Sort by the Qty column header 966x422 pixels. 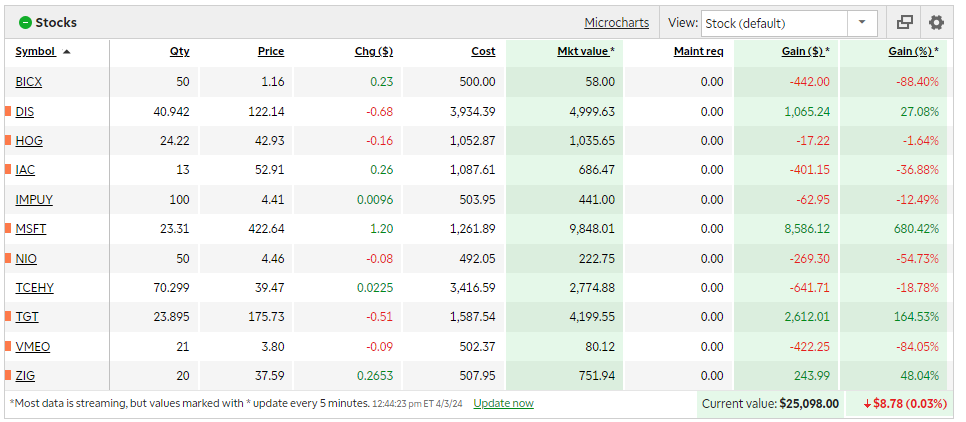point(180,52)
